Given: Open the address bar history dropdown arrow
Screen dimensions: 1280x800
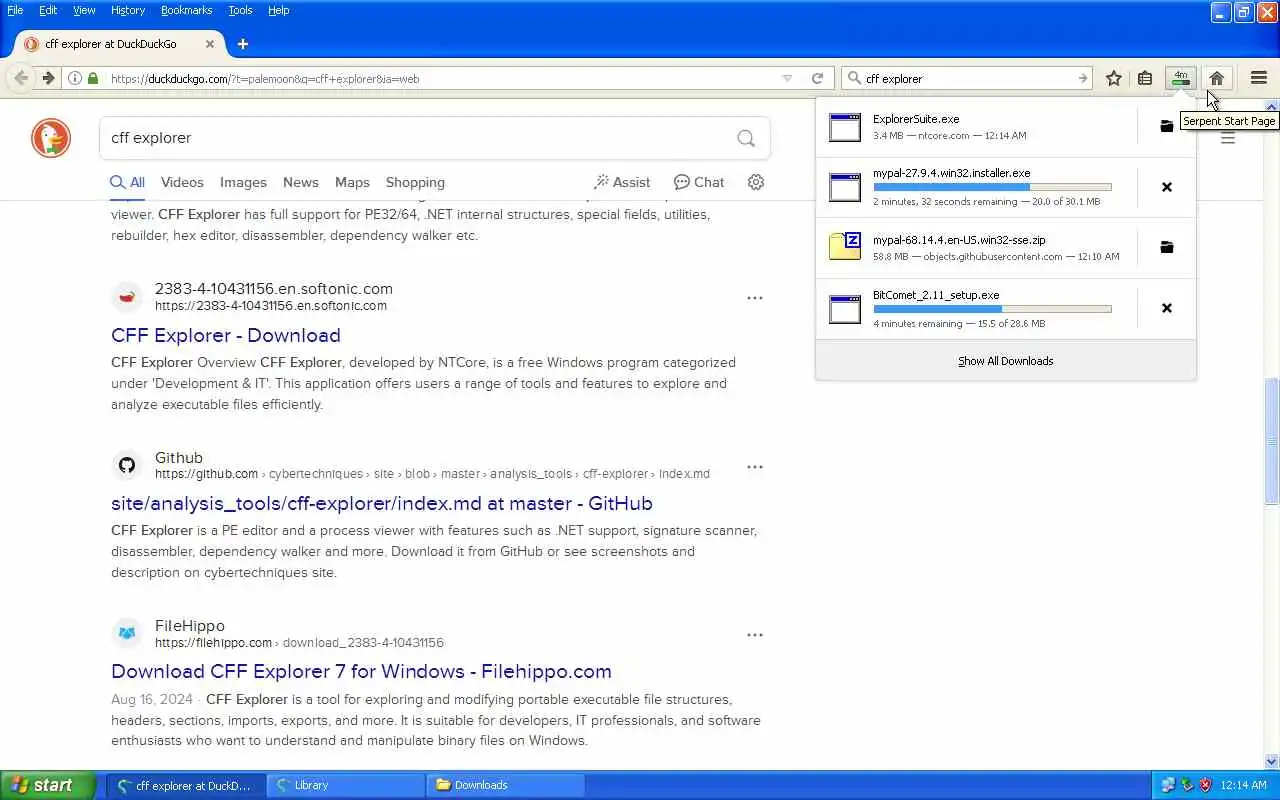Looking at the screenshot, I should [787, 78].
